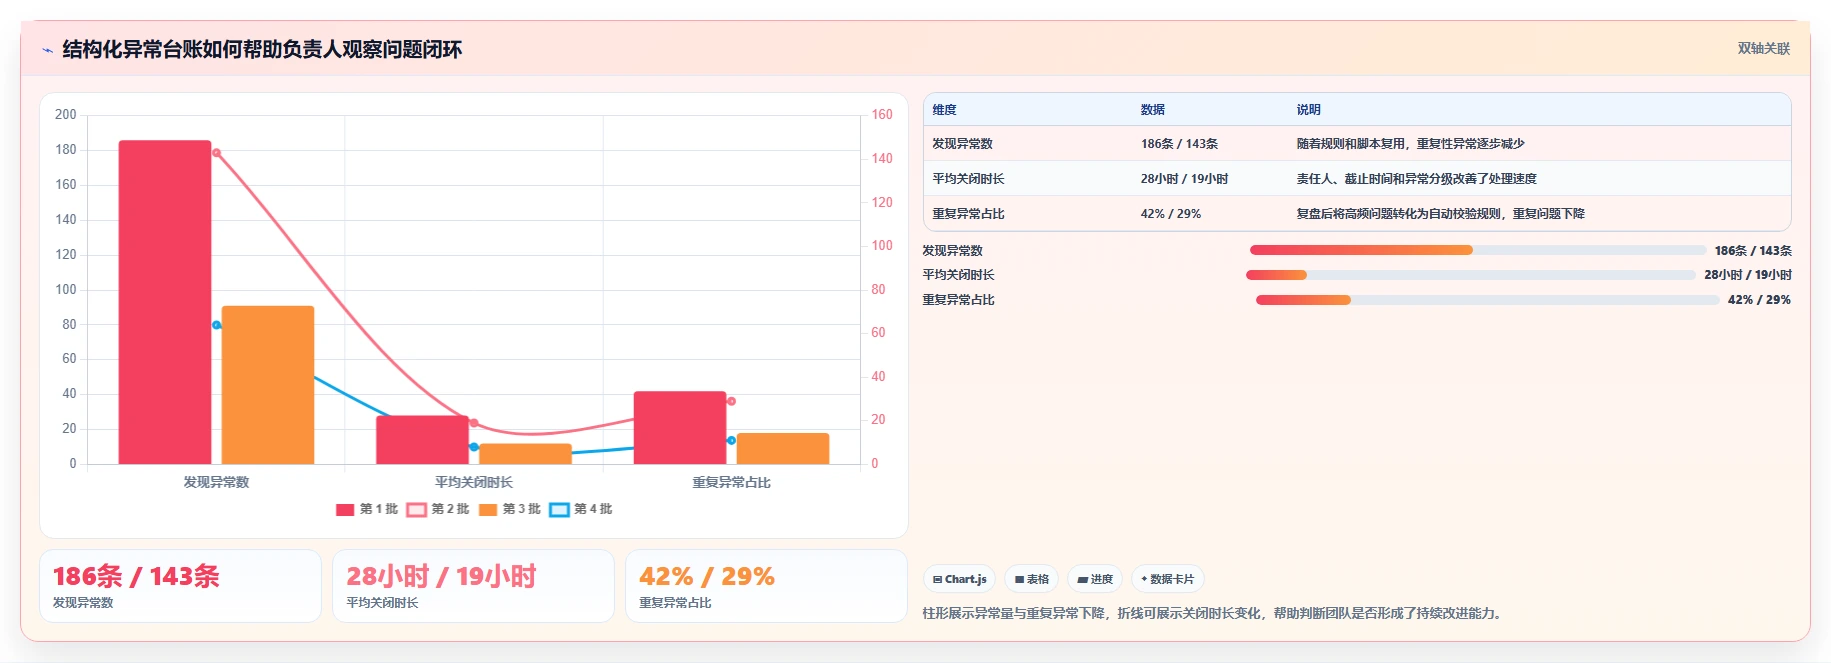Click the 200 tick on left axis
1831x663 pixels.
click(66, 115)
